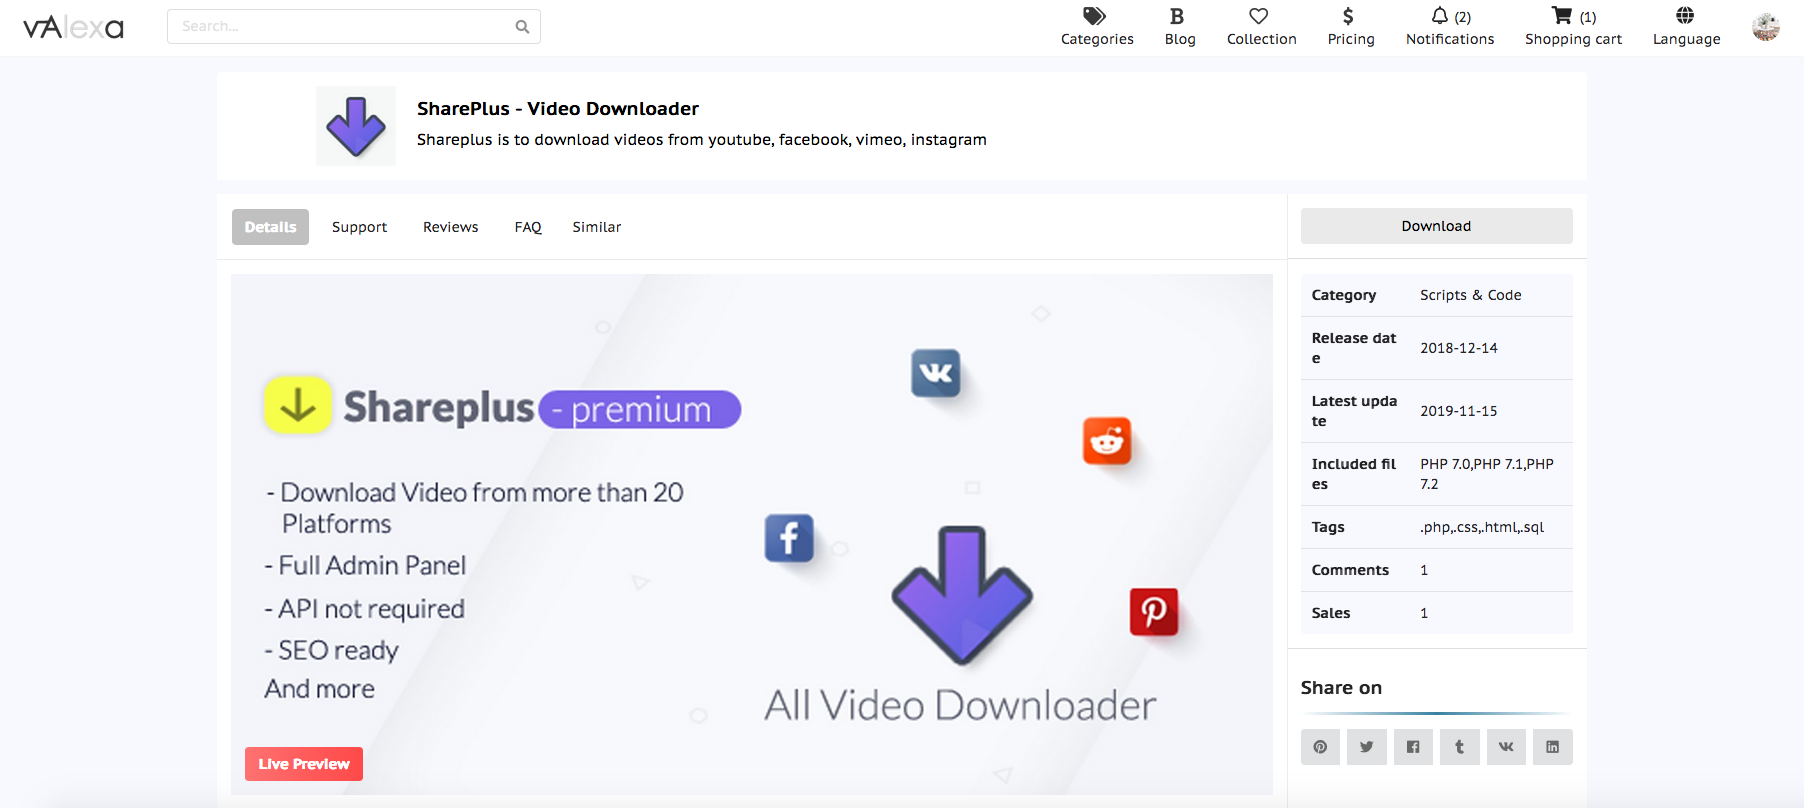The width and height of the screenshot is (1804, 808).
Task: Click the Comments count value
Action: pos(1424,570)
